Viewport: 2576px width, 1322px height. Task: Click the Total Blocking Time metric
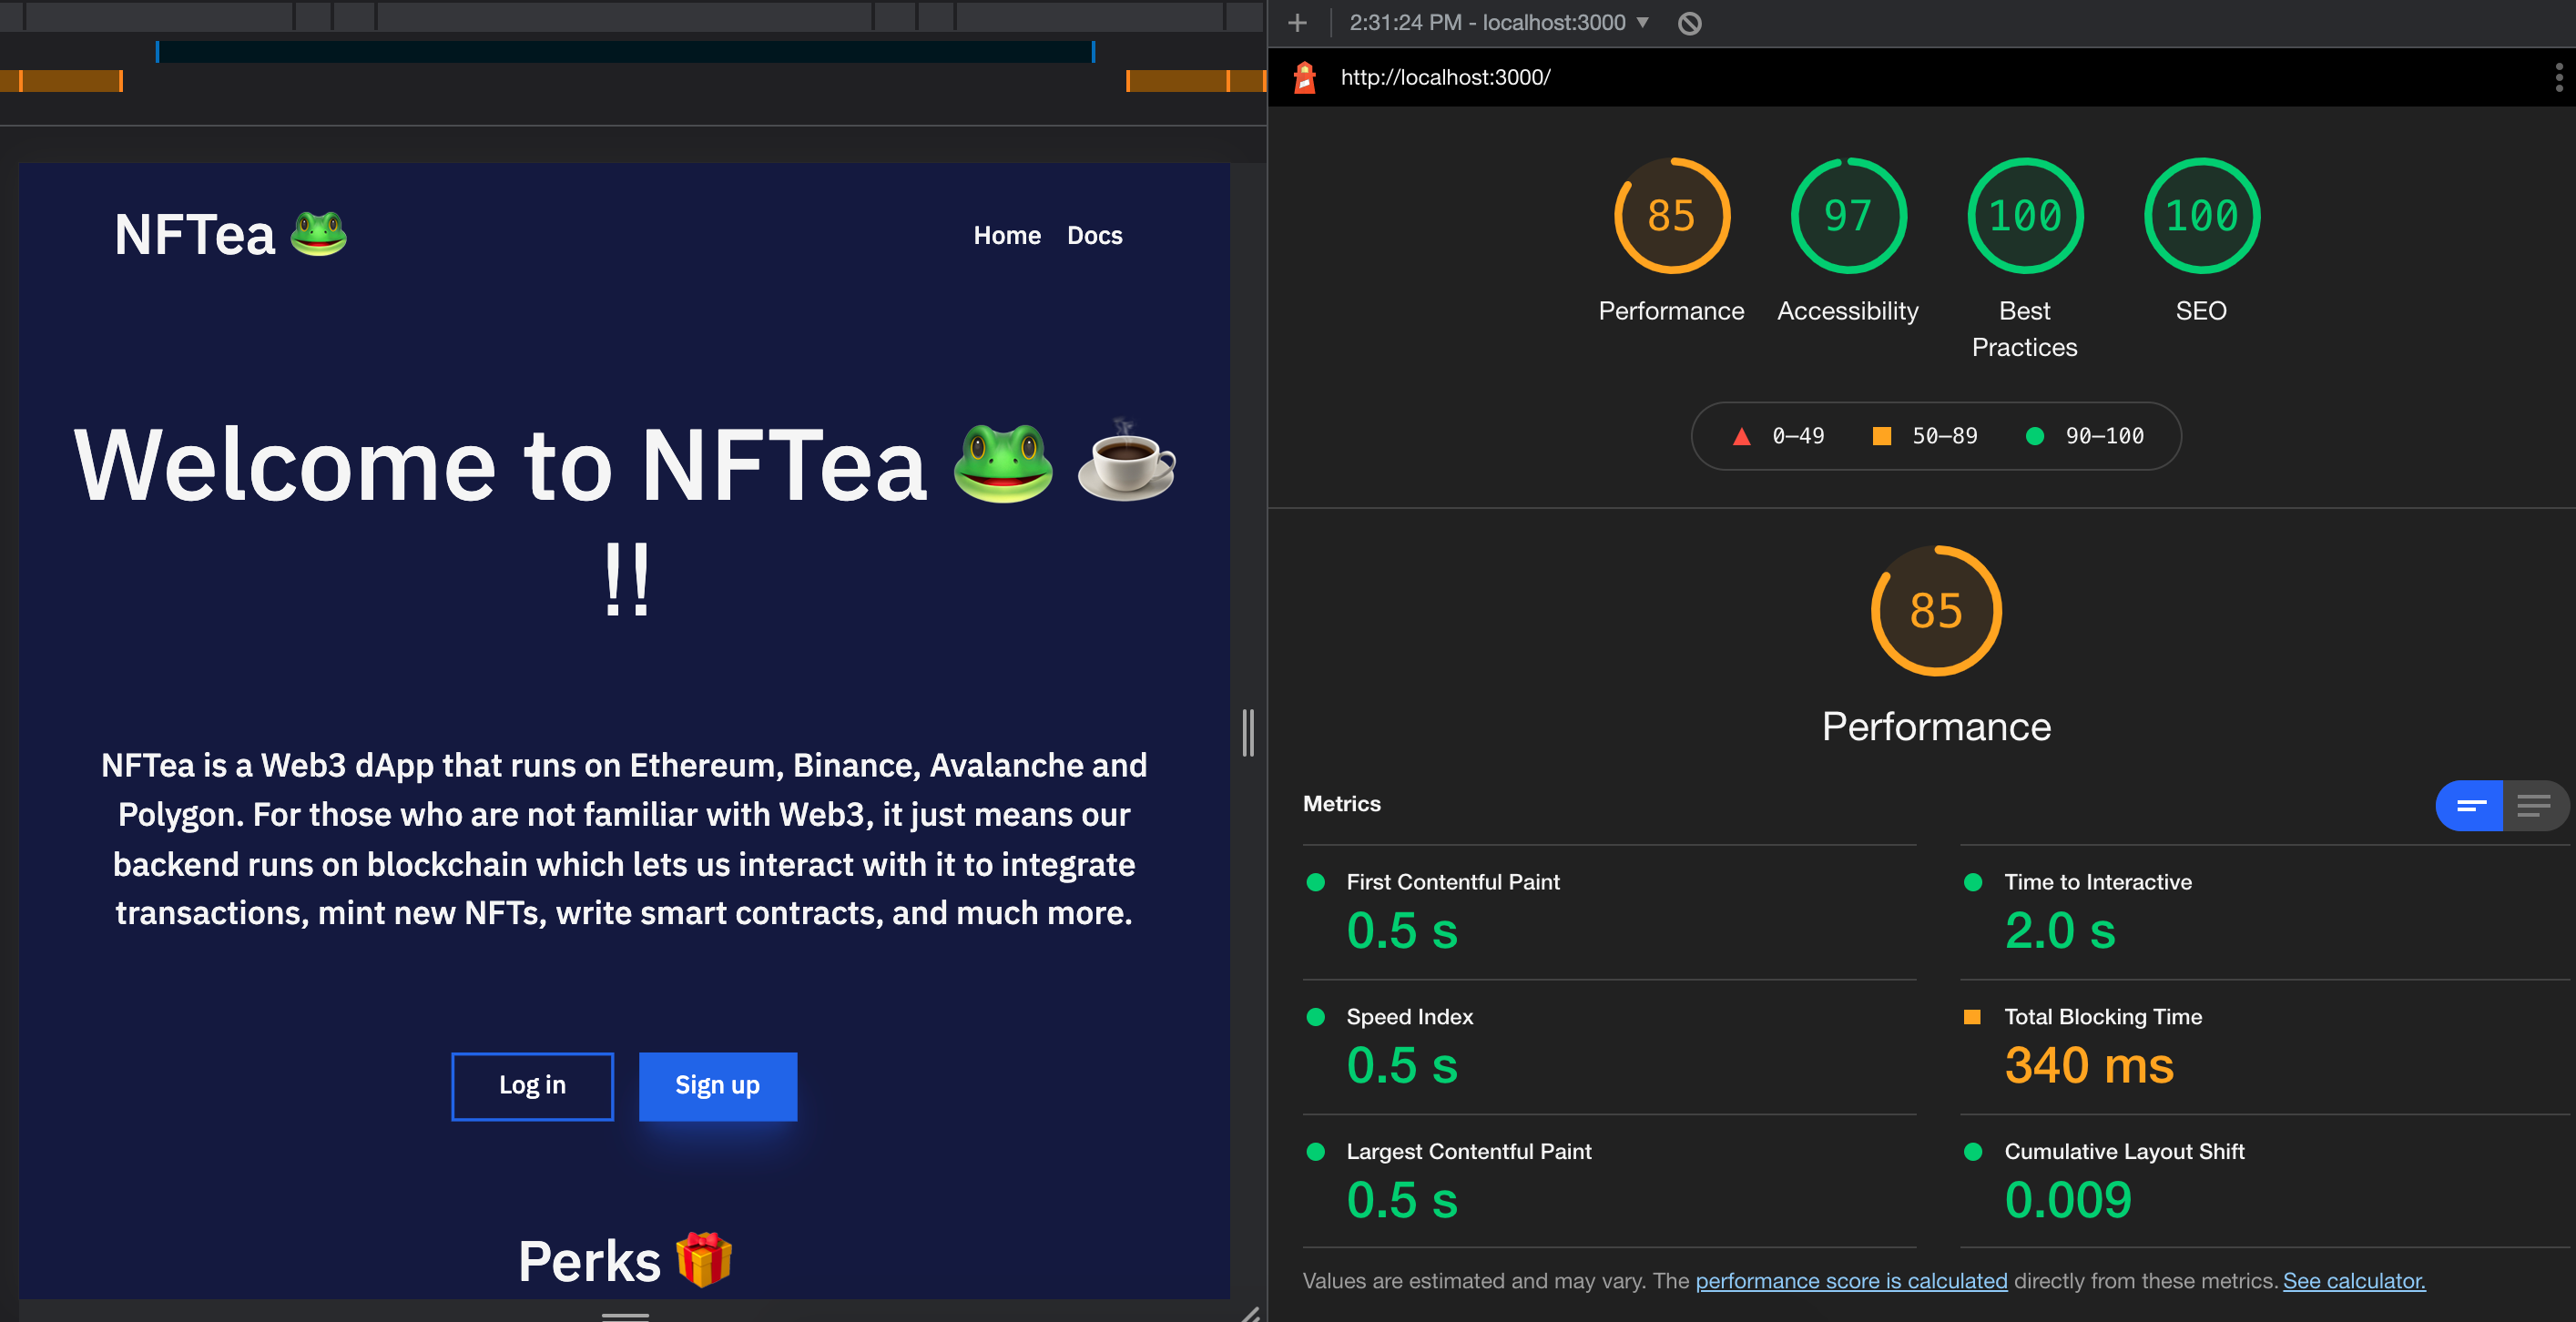click(x=2264, y=1047)
